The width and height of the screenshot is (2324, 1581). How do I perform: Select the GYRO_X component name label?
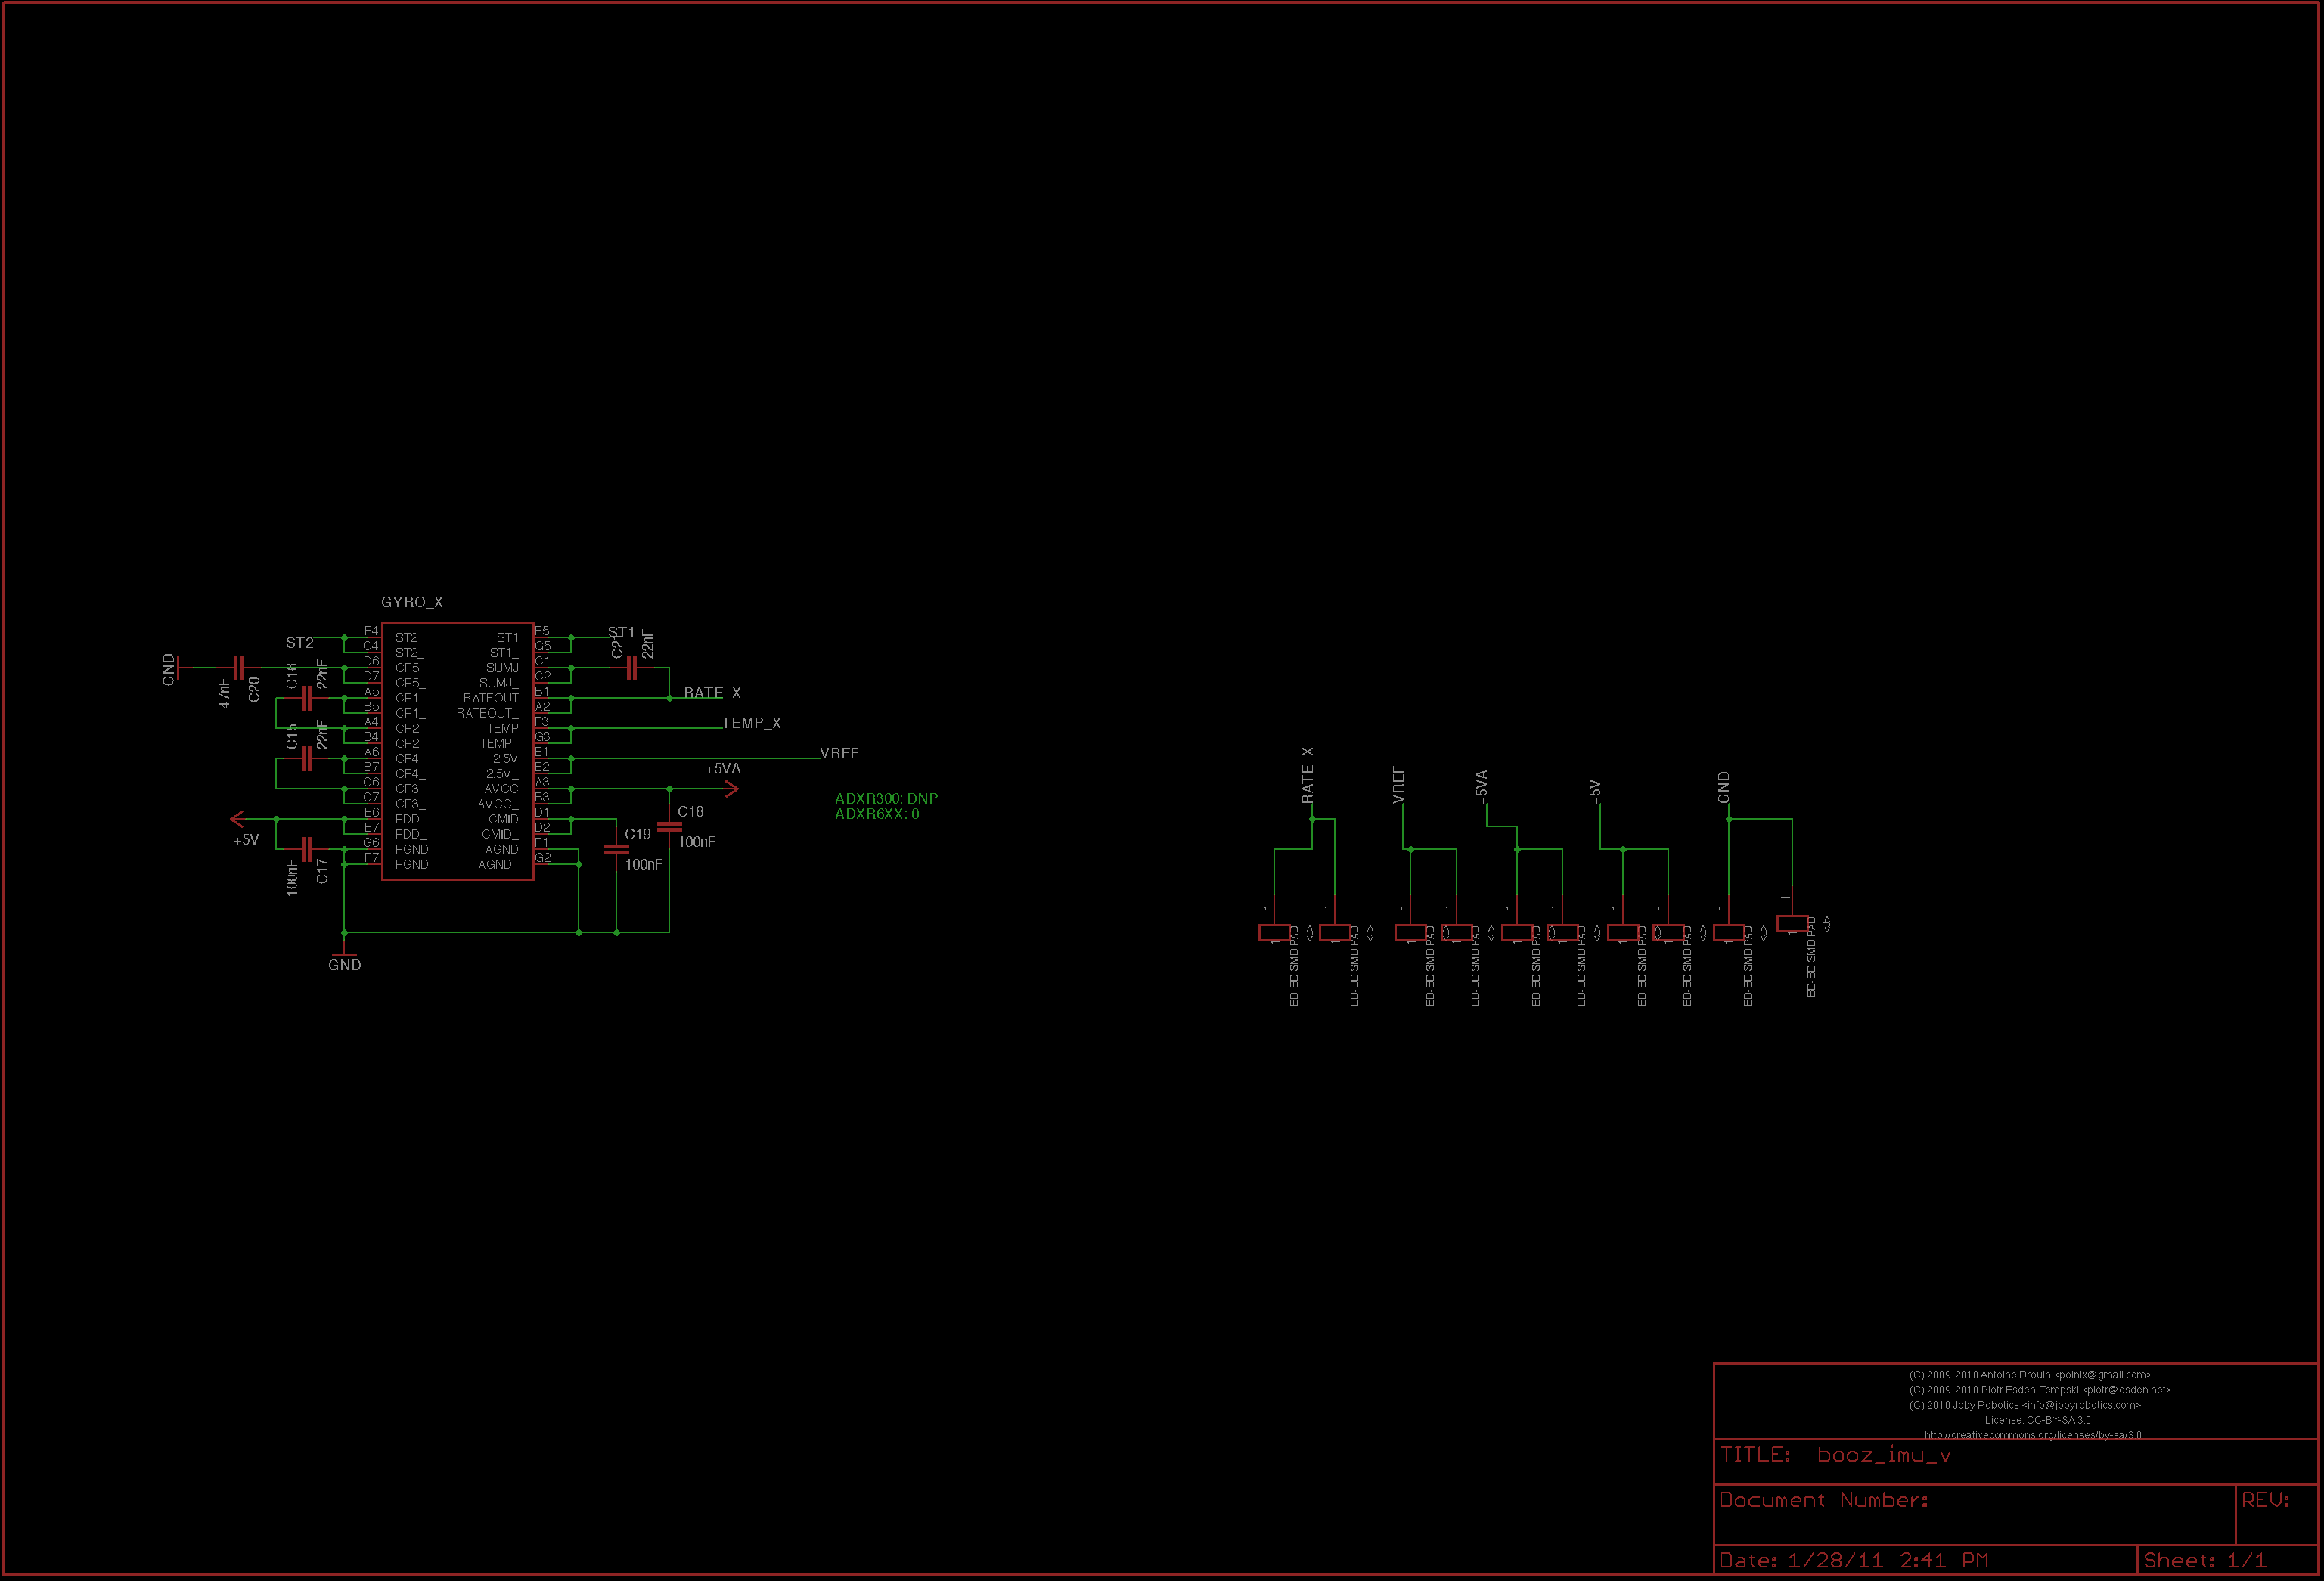point(411,602)
